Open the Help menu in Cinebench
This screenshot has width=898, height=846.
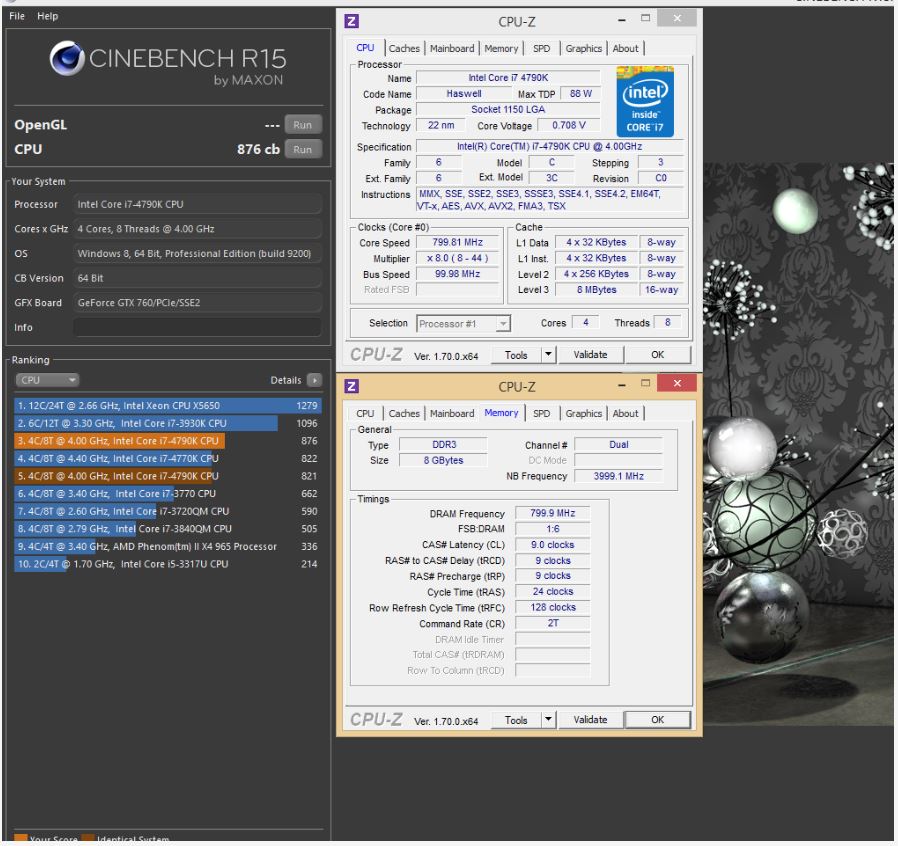[48, 16]
